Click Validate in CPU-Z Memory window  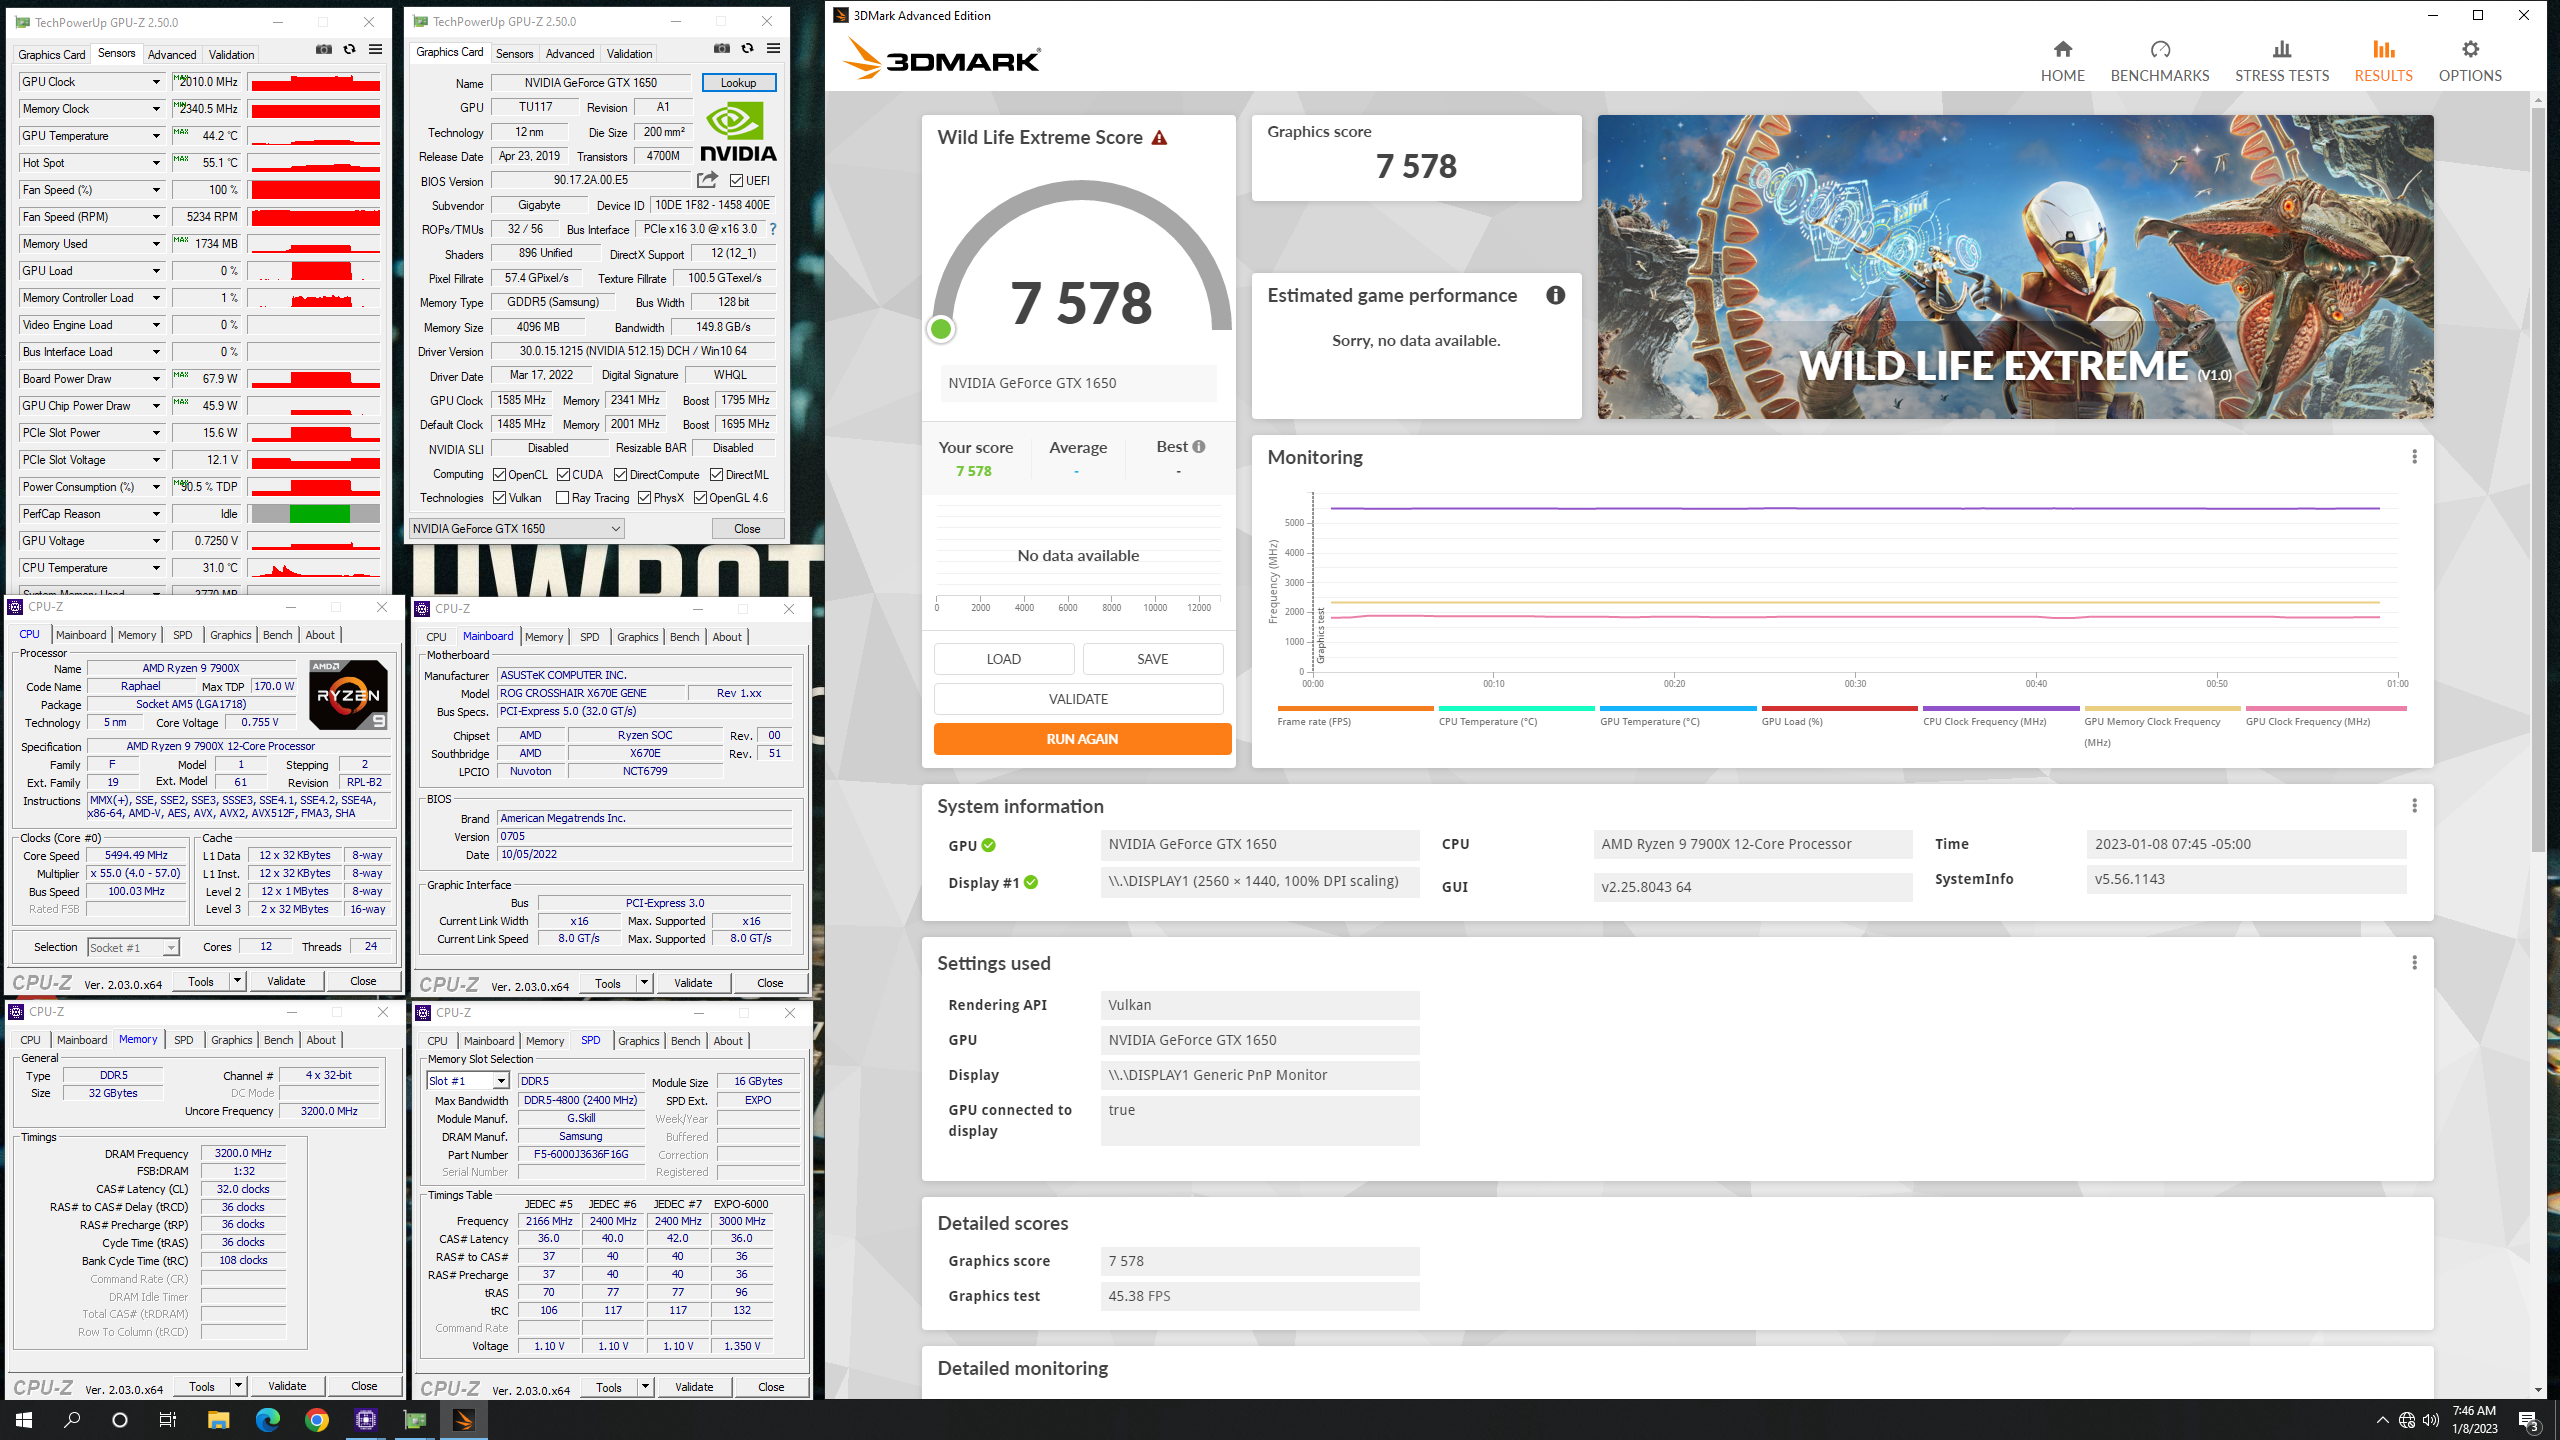pos(287,1386)
